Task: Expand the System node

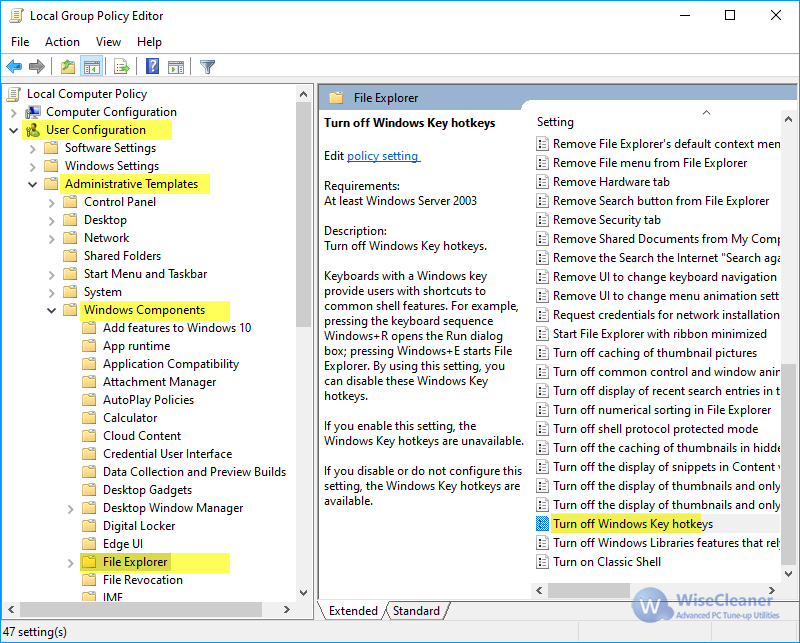Action: point(52,292)
